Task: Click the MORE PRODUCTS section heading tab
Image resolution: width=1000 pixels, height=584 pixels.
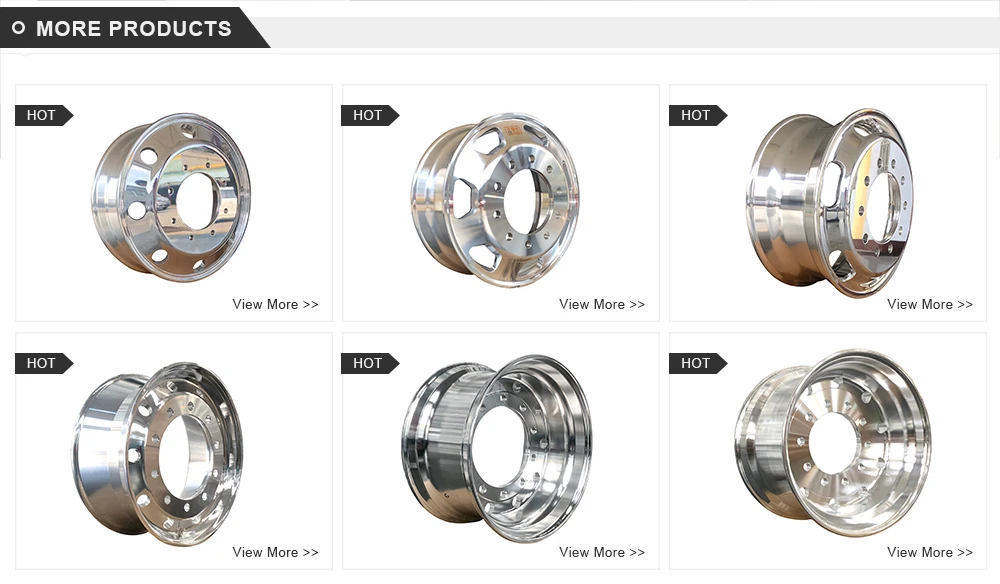Action: coord(135,28)
